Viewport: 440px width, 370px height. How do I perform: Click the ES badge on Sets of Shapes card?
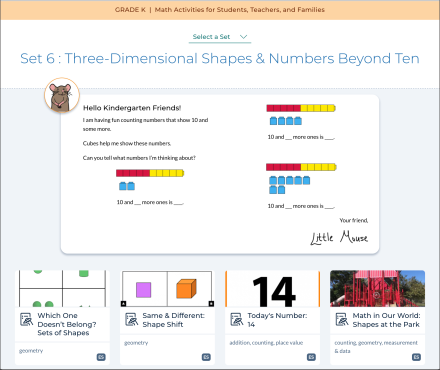[x=101, y=357]
